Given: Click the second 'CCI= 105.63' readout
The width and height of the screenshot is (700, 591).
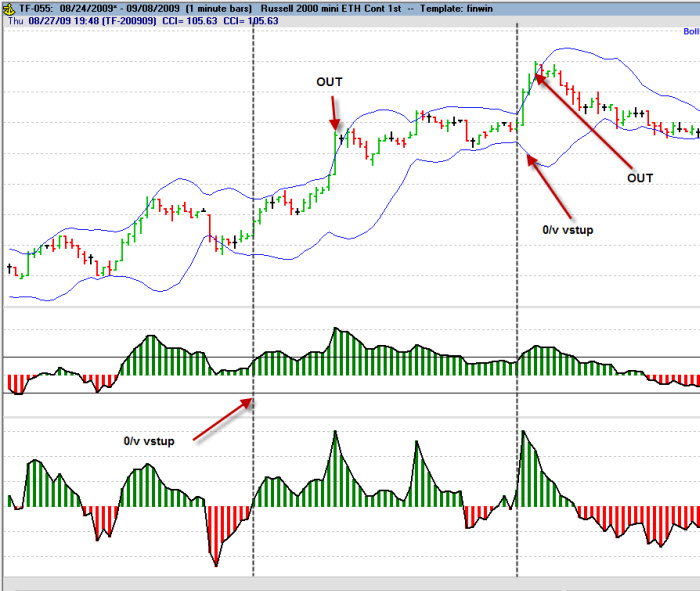Looking at the screenshot, I should tap(251, 21).
